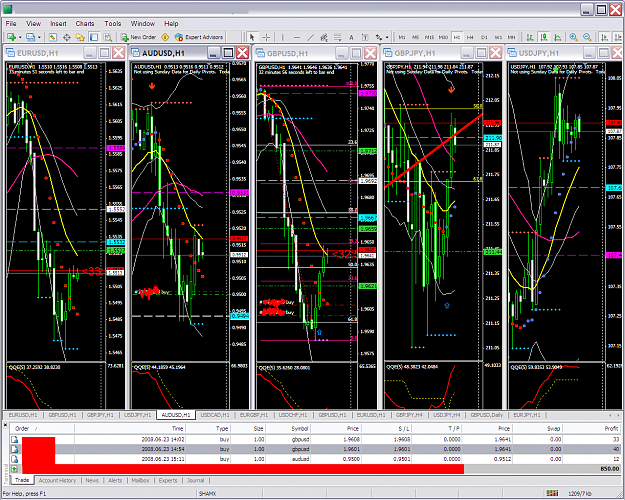Sort orders by Symbol column header
The height and width of the screenshot is (500, 625).
click(x=287, y=429)
